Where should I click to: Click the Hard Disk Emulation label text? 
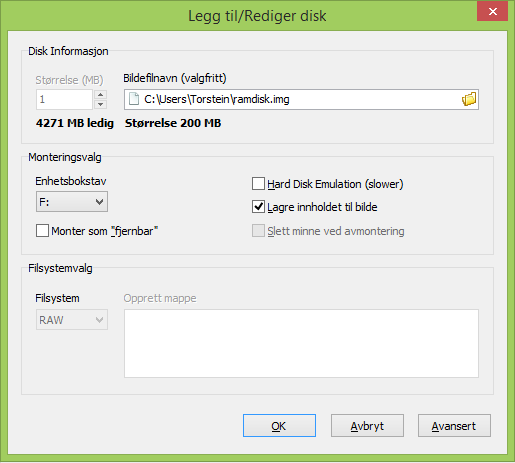335,184
